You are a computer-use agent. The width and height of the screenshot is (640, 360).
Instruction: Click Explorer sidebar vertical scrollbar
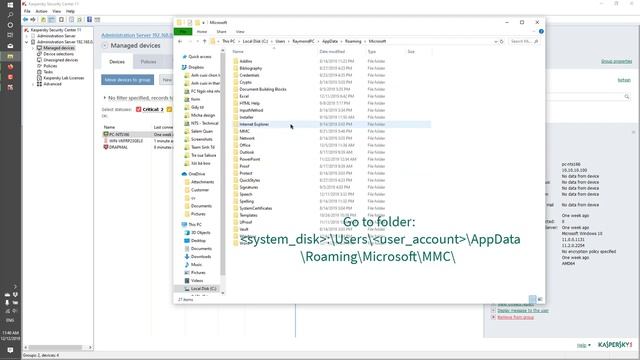tap(223, 163)
